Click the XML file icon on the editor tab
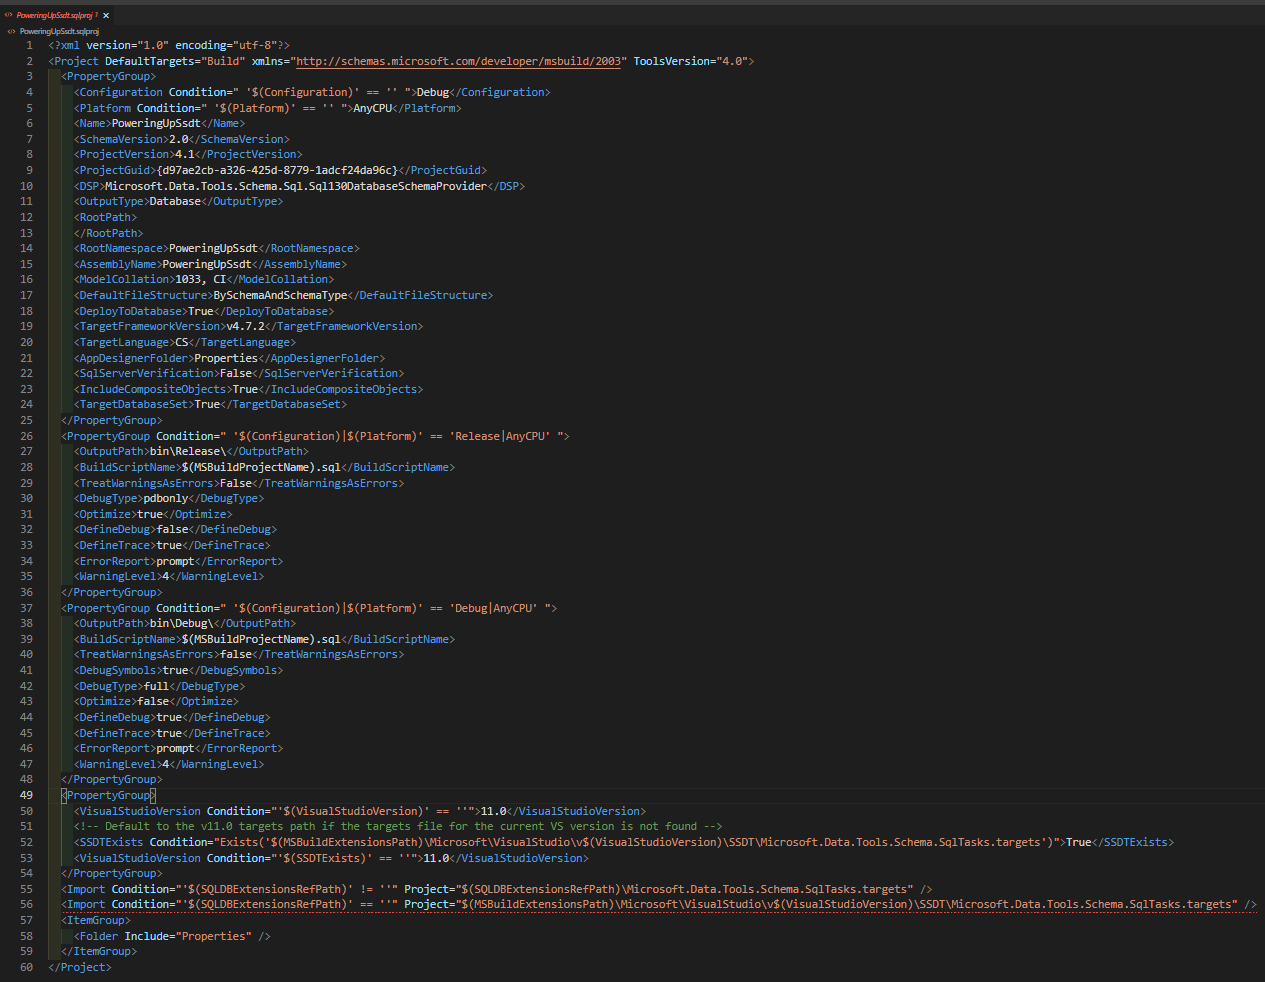The image size is (1265, 982). tap(9, 15)
